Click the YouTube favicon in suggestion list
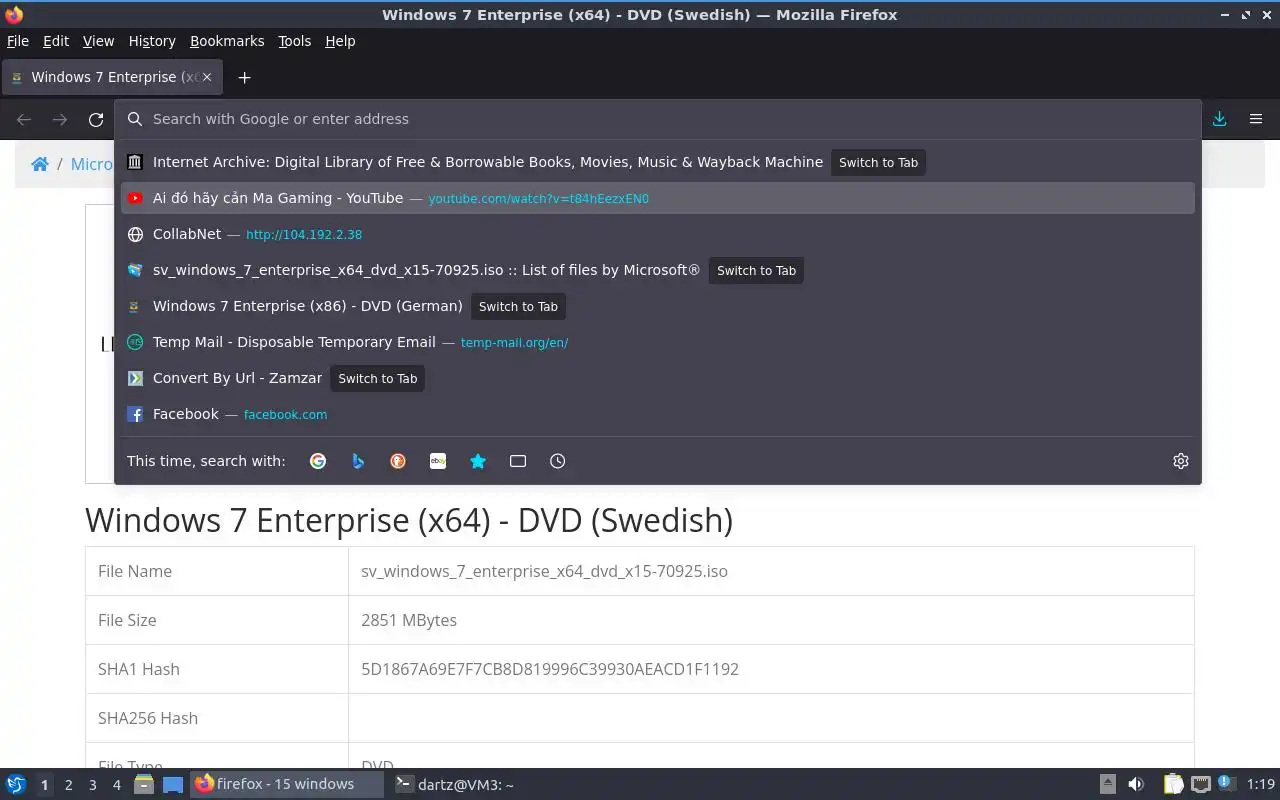 [135, 198]
